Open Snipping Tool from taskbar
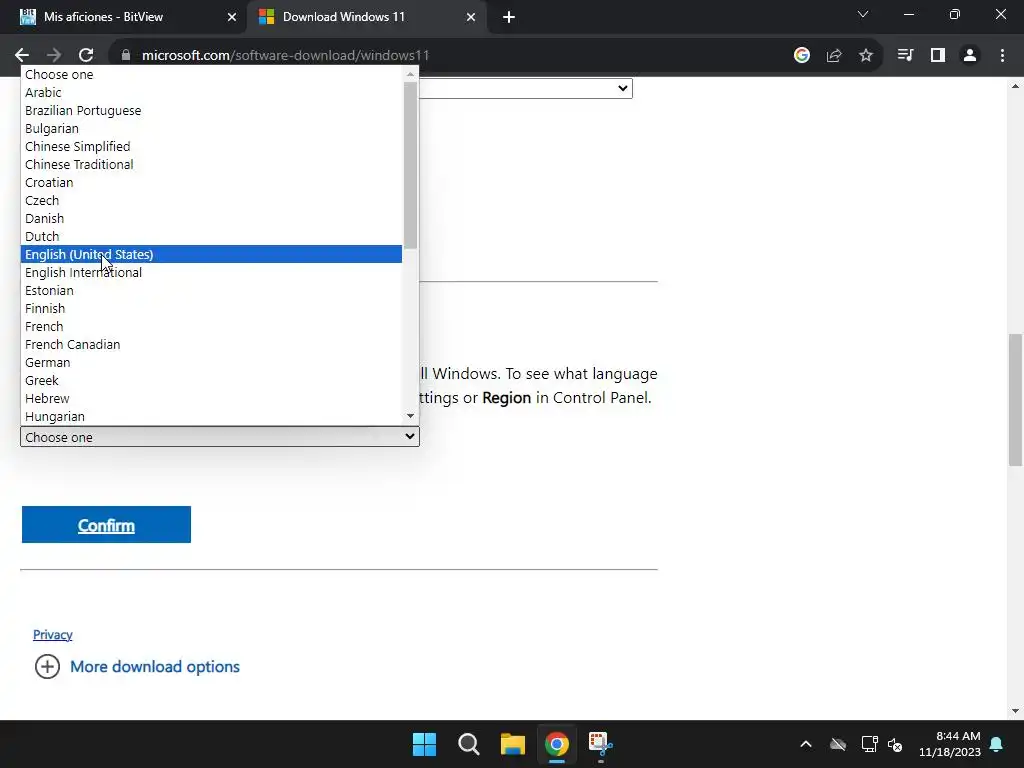This screenshot has width=1024, height=768. click(601, 744)
